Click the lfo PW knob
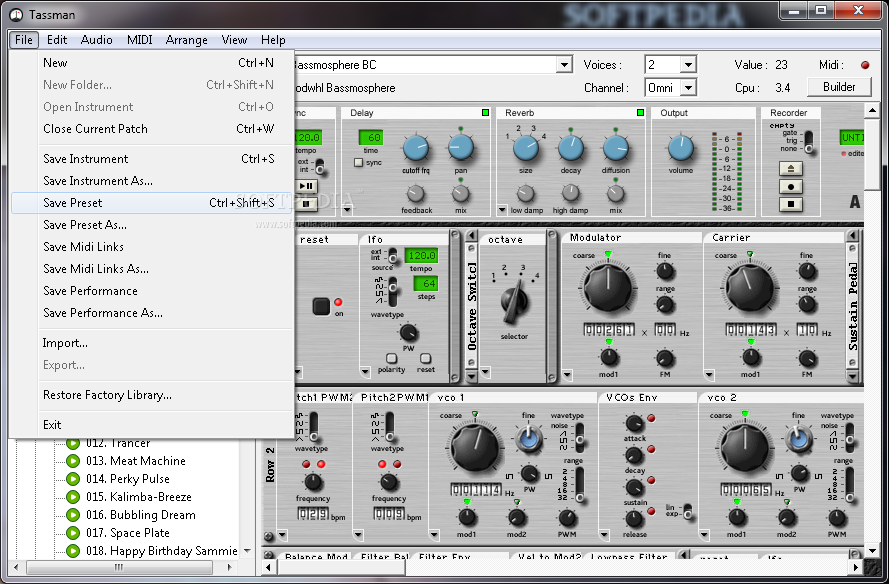 [408, 333]
